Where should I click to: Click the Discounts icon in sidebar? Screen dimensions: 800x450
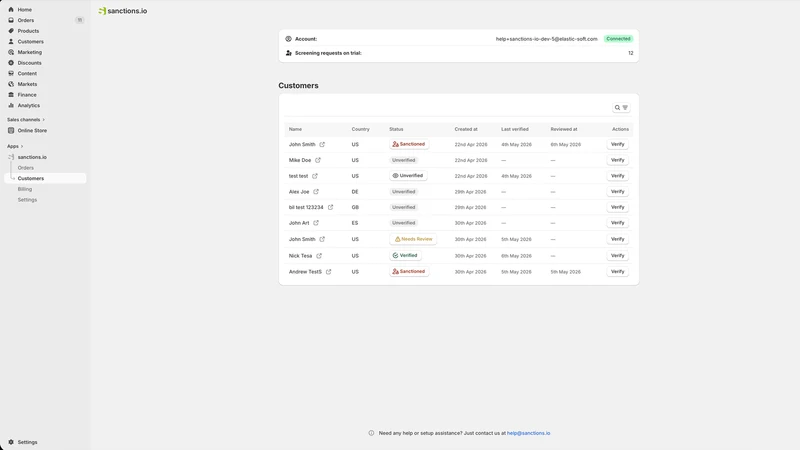point(11,63)
